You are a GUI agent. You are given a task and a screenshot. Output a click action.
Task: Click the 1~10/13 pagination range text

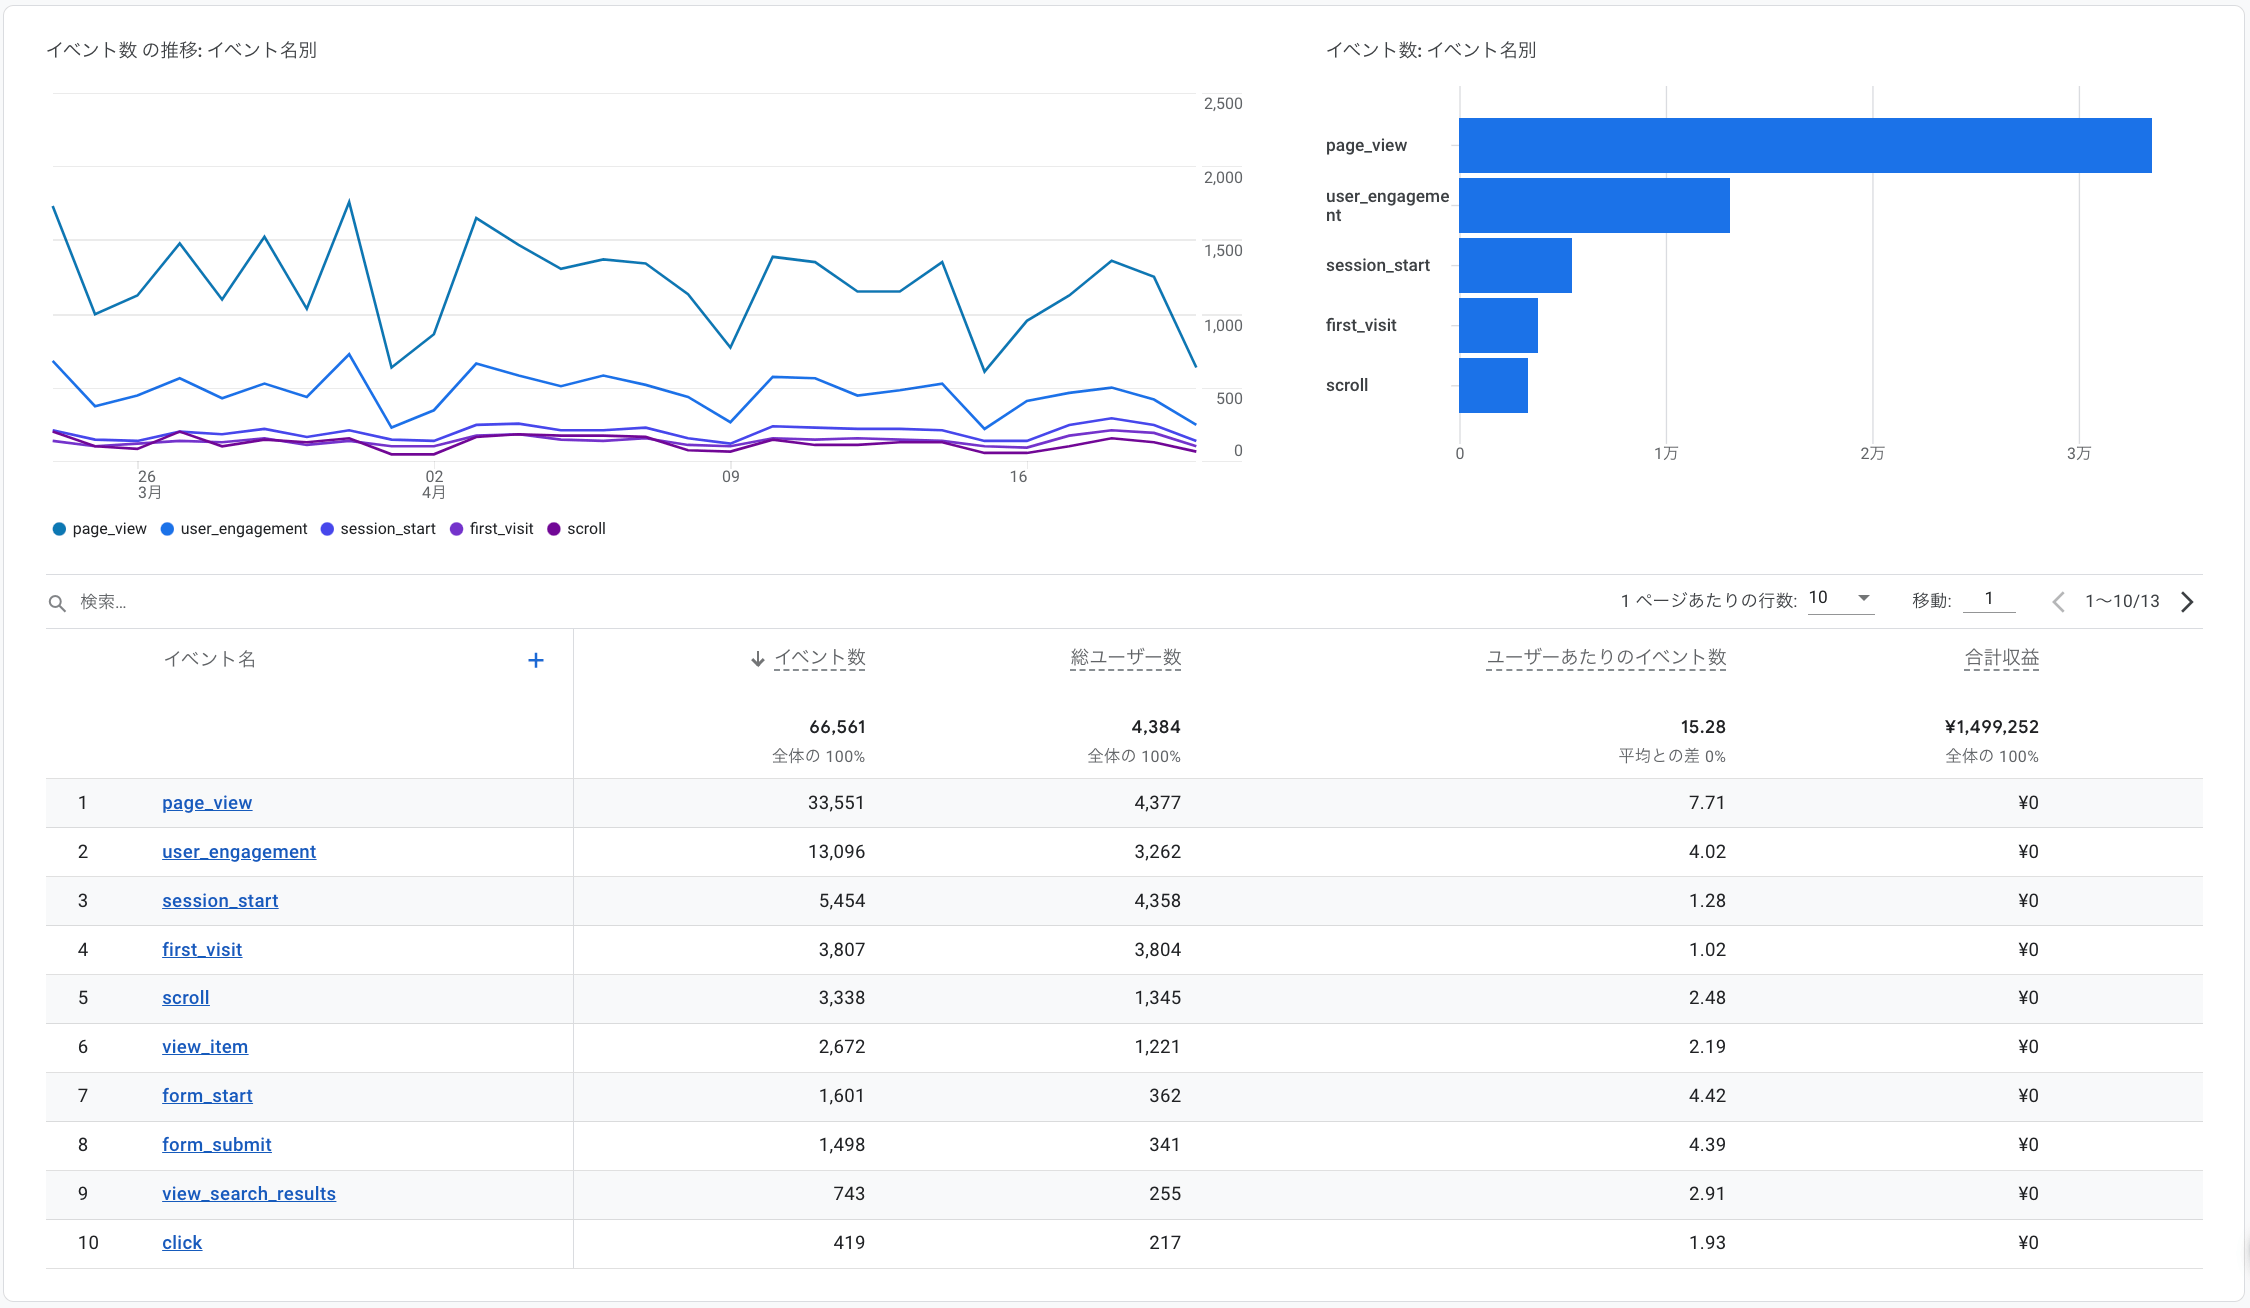(2122, 601)
